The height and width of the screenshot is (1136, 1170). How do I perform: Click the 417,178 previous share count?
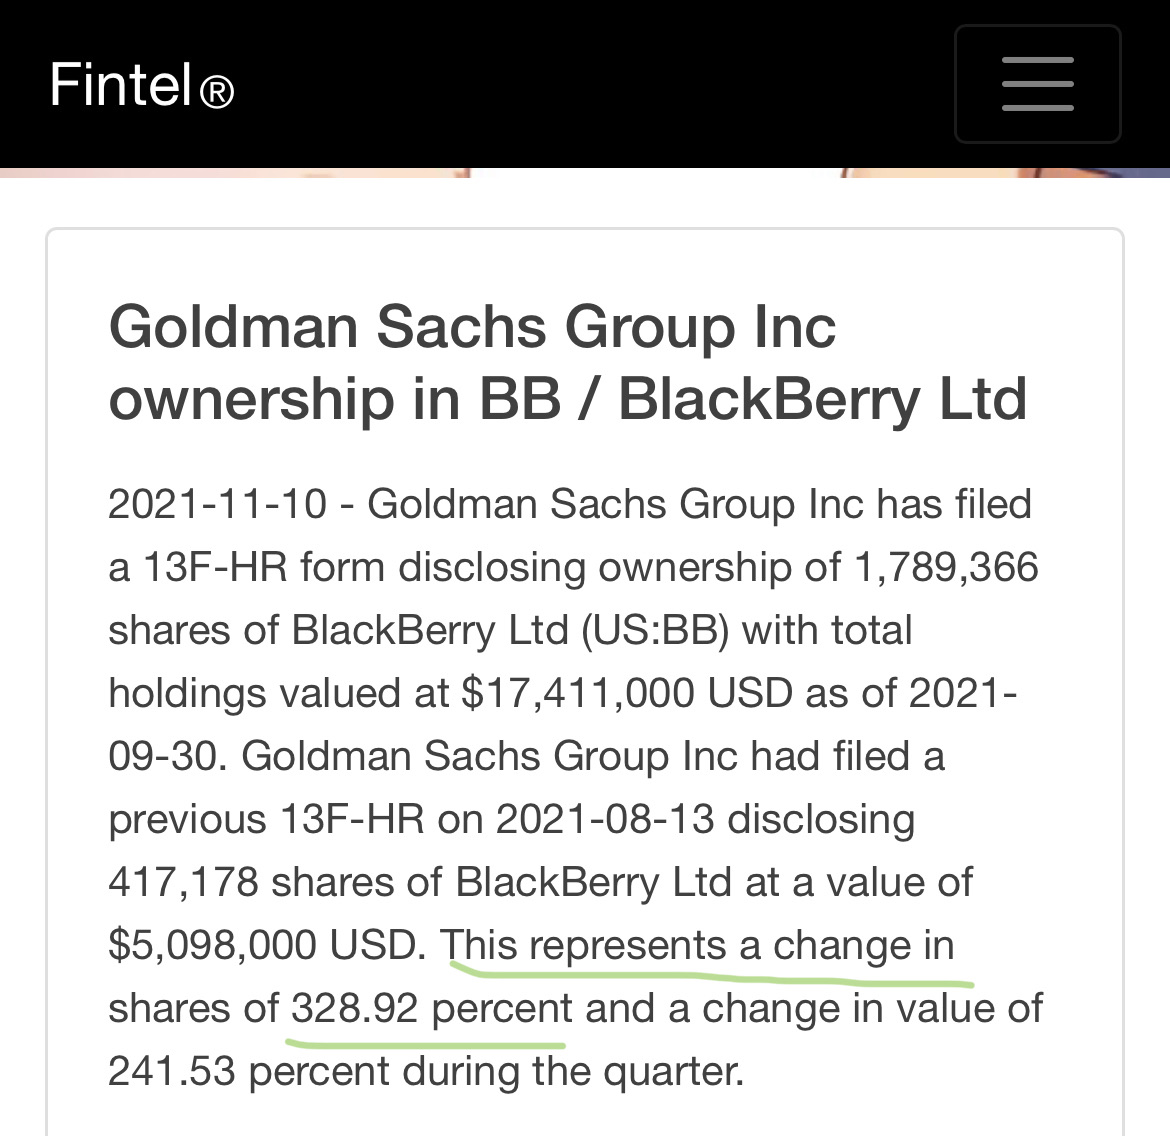tap(184, 882)
